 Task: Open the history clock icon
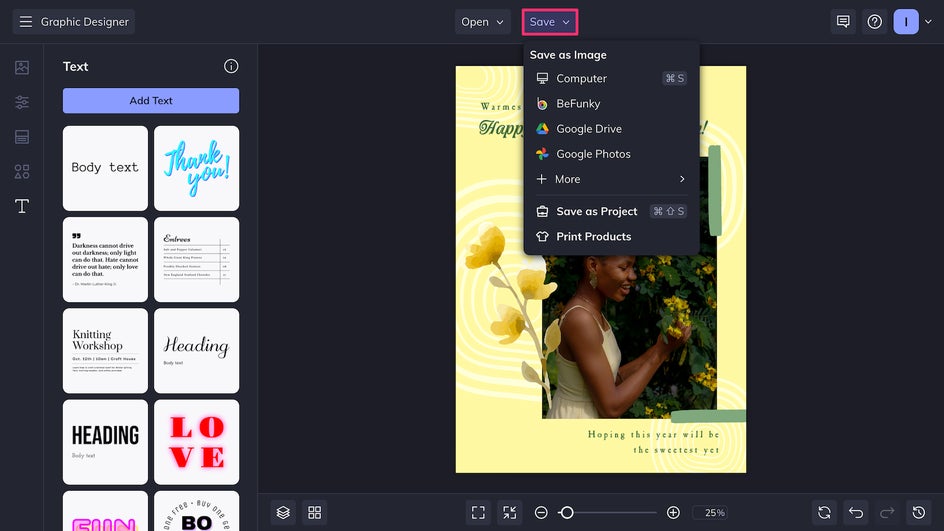tap(919, 512)
